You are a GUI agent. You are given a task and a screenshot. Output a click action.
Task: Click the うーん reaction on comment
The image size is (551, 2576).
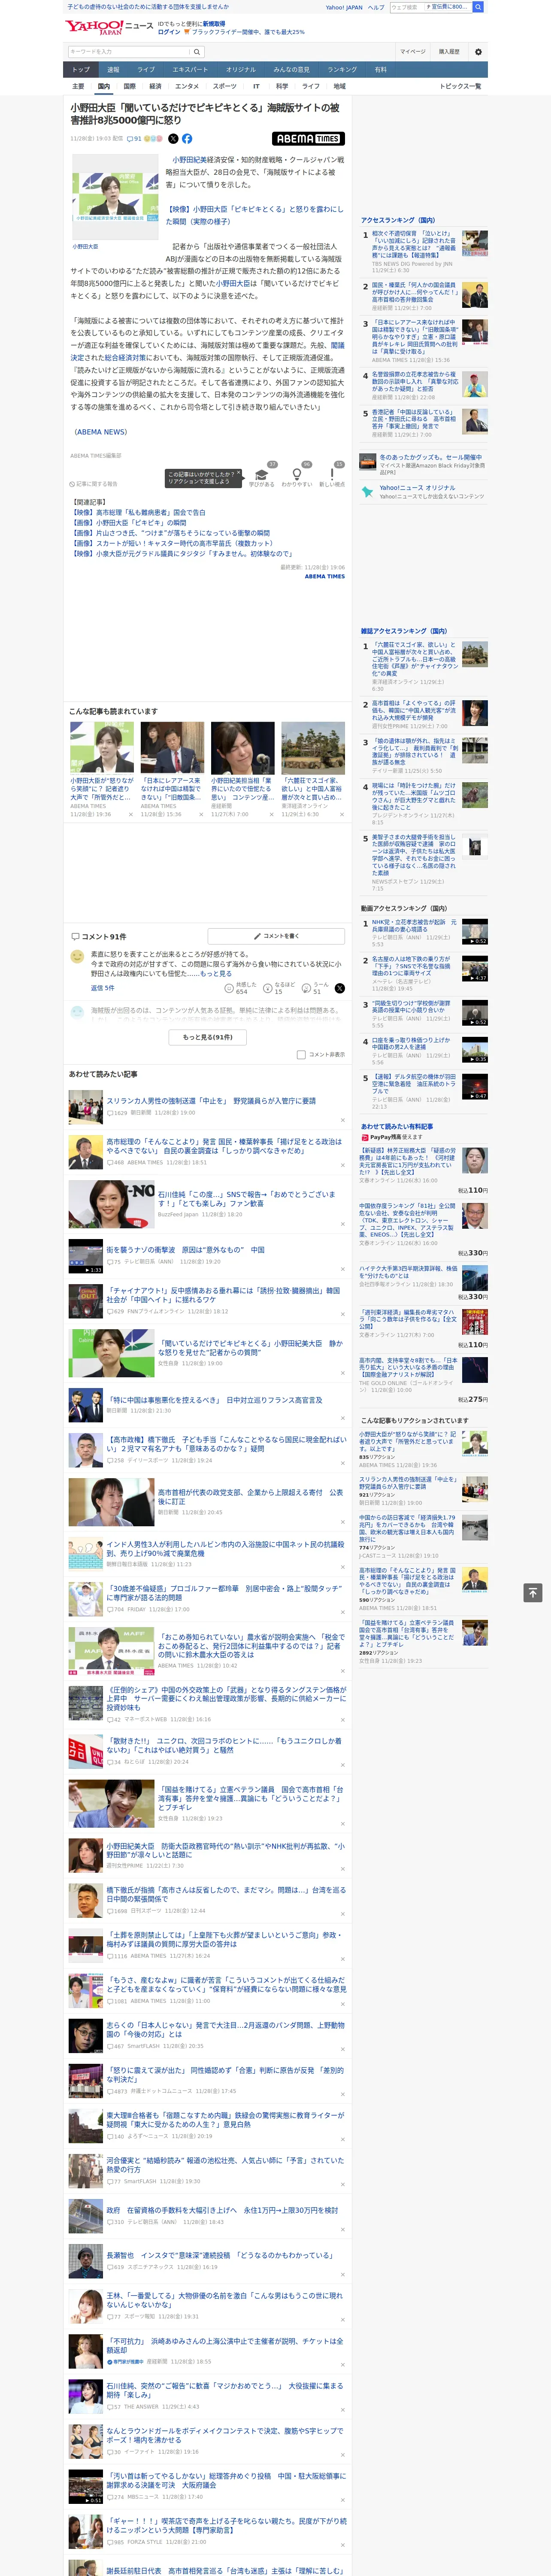click(x=316, y=988)
